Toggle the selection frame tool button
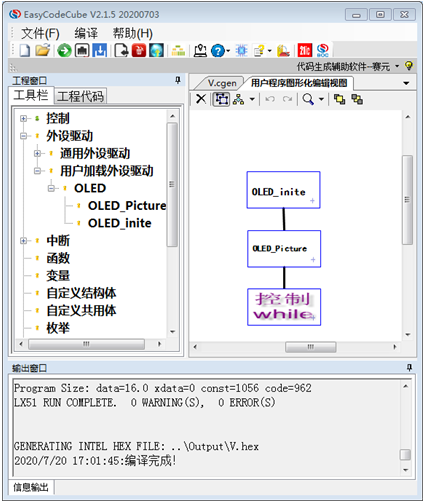 pos(222,99)
